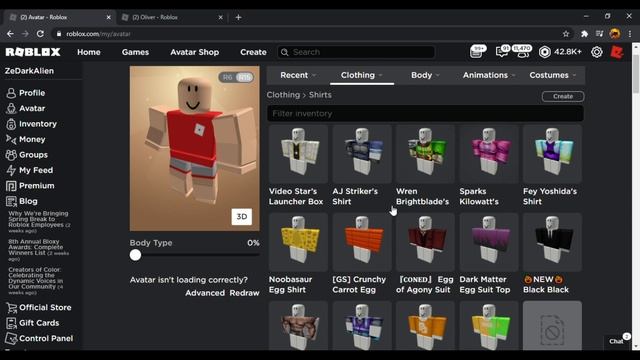Click the Clothing breadcrumb link
This screenshot has height=360, width=640.
(283, 95)
